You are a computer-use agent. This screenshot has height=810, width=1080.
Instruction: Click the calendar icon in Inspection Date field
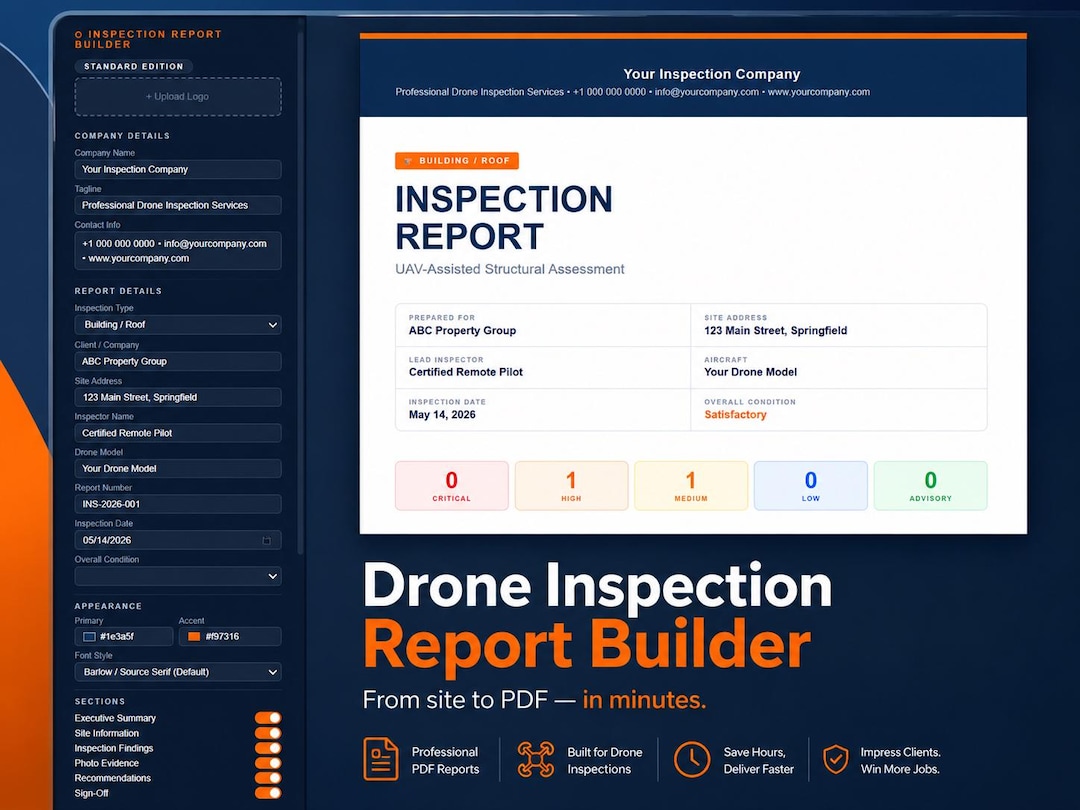(x=267, y=541)
